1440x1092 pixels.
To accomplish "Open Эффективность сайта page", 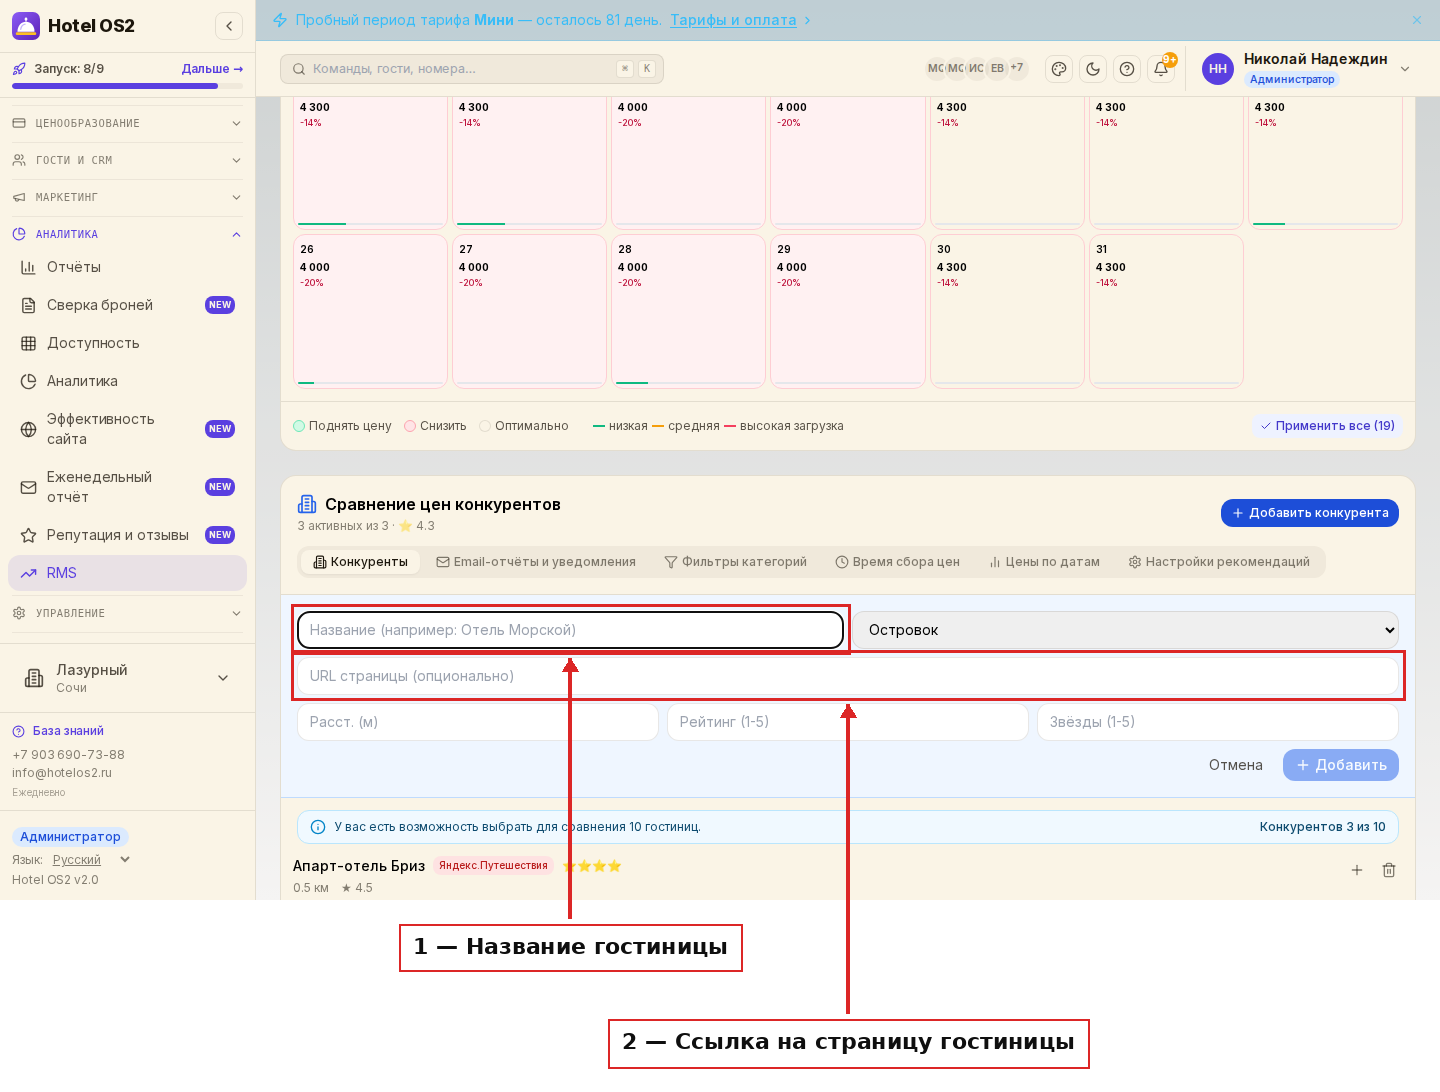I will pos(127,429).
